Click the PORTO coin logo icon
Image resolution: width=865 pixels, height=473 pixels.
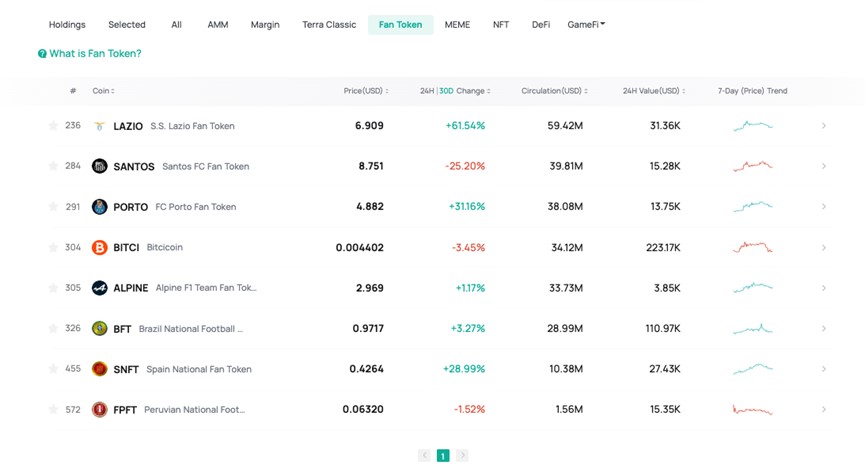click(x=99, y=206)
